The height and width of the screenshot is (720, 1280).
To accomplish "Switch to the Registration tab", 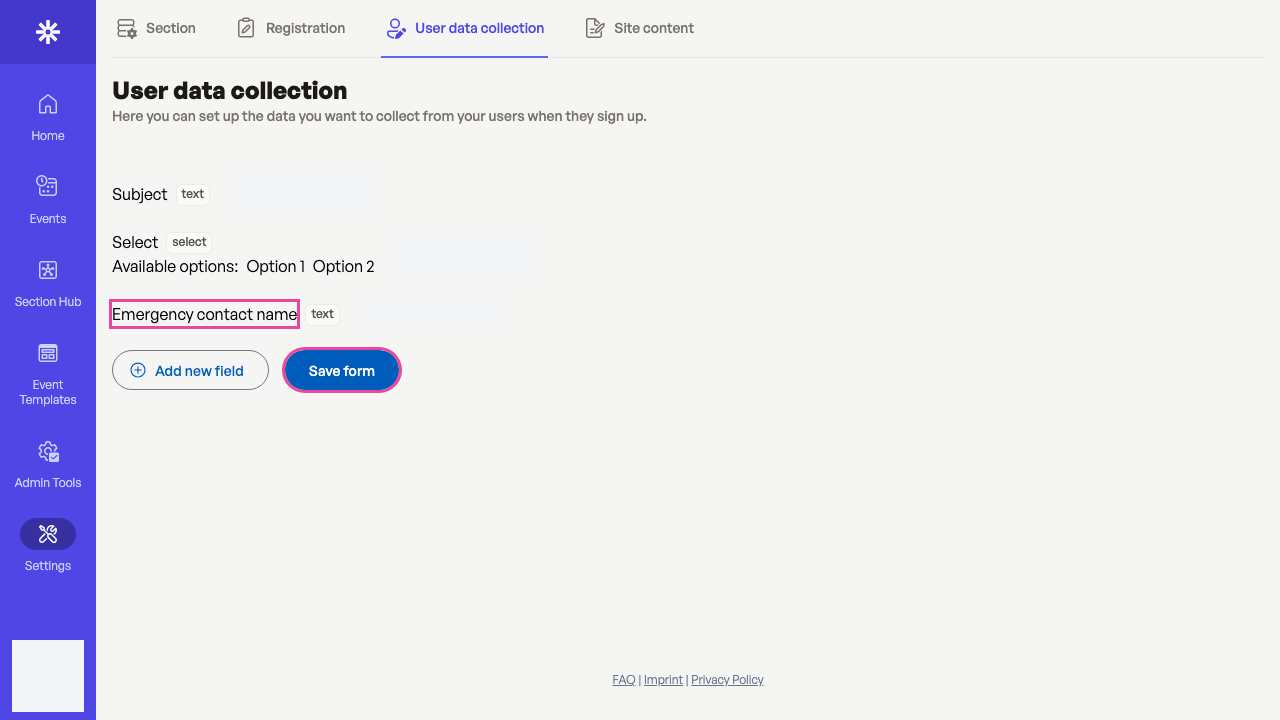I will pos(291,28).
